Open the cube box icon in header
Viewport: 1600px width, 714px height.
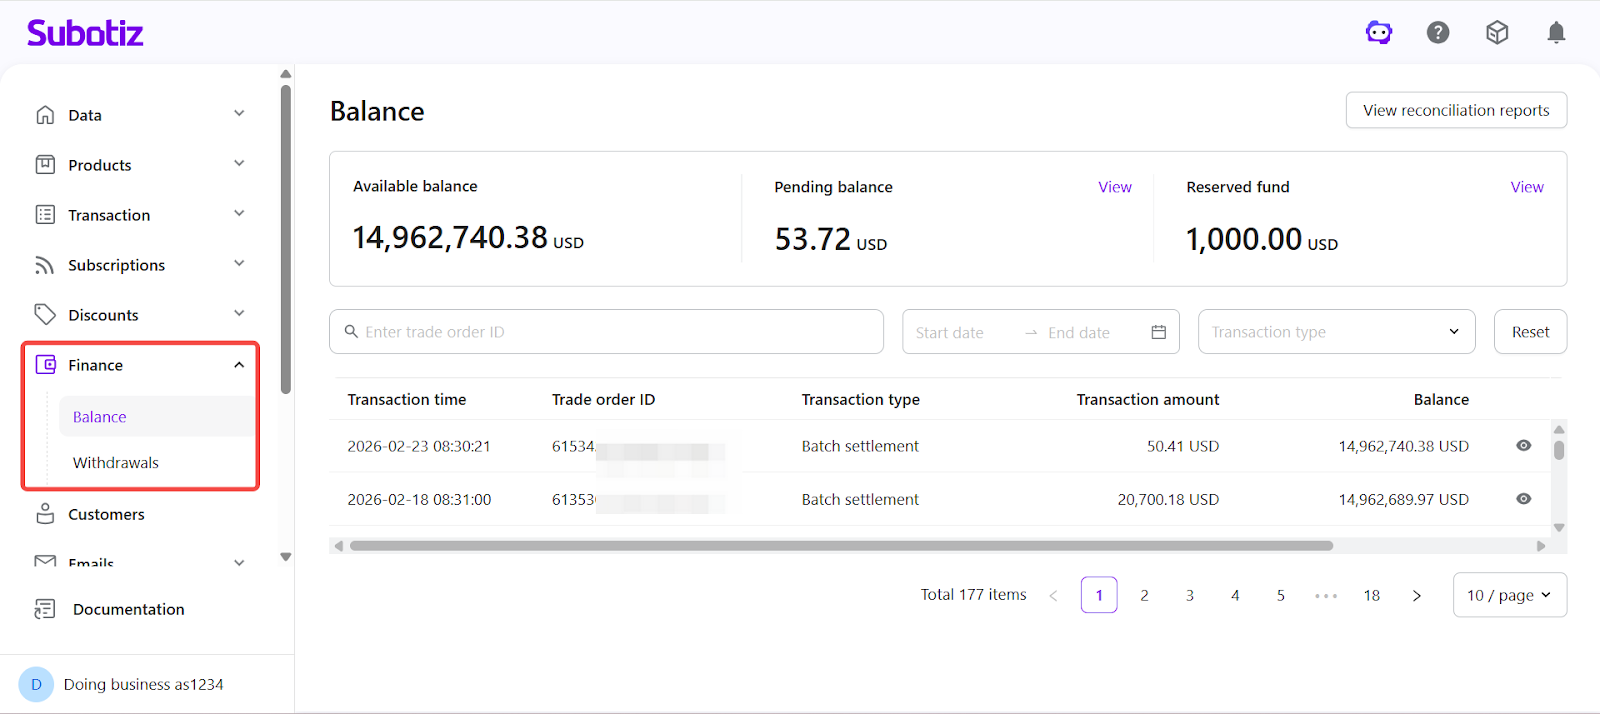pyautogui.click(x=1497, y=33)
